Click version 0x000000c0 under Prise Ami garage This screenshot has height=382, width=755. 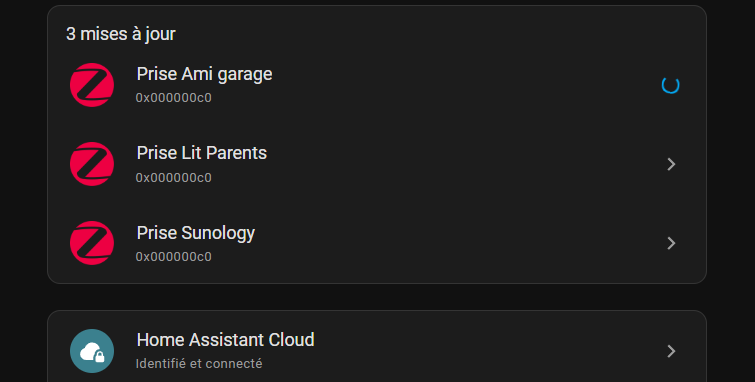(173, 98)
